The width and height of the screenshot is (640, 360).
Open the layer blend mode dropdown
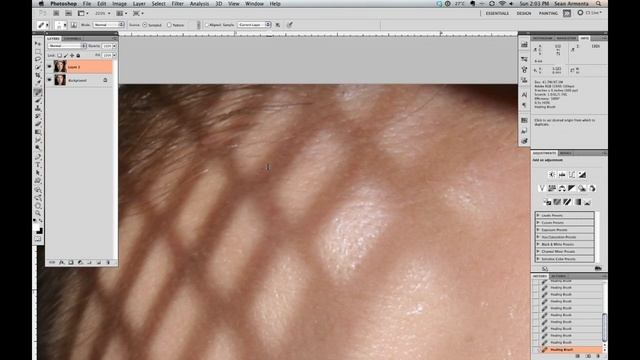tap(67, 46)
